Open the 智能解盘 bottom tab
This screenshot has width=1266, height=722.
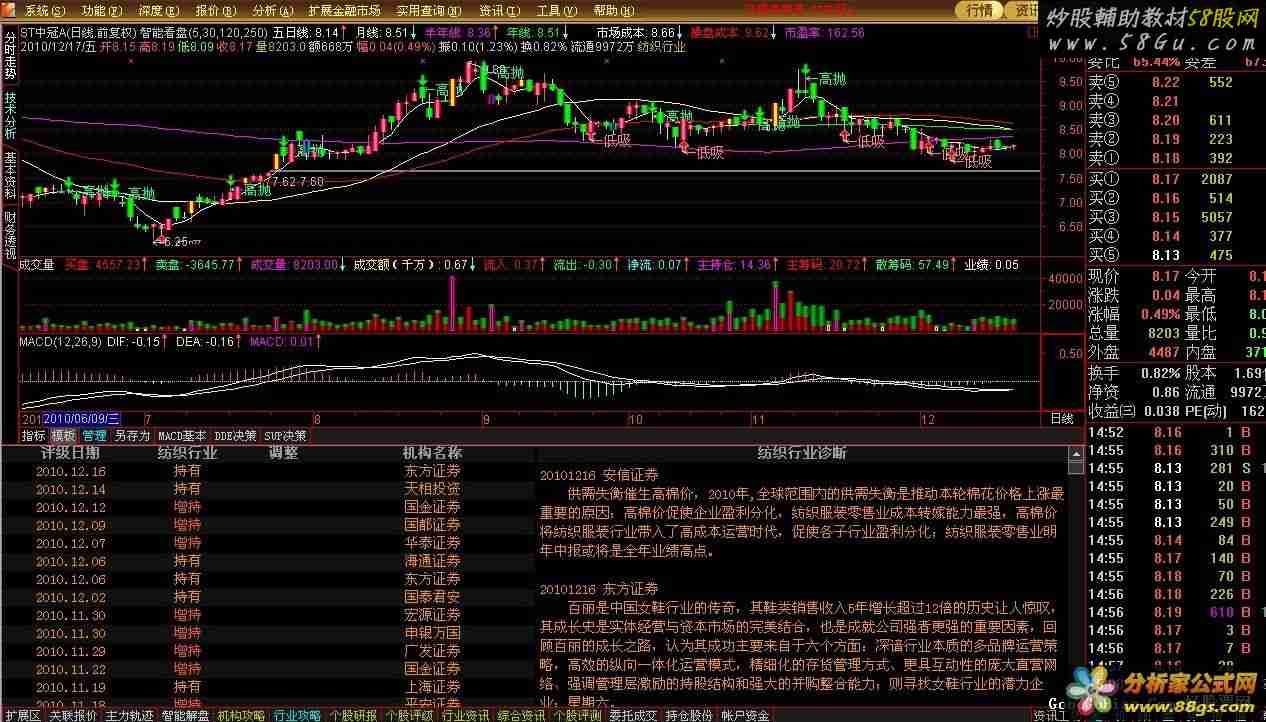point(186,715)
